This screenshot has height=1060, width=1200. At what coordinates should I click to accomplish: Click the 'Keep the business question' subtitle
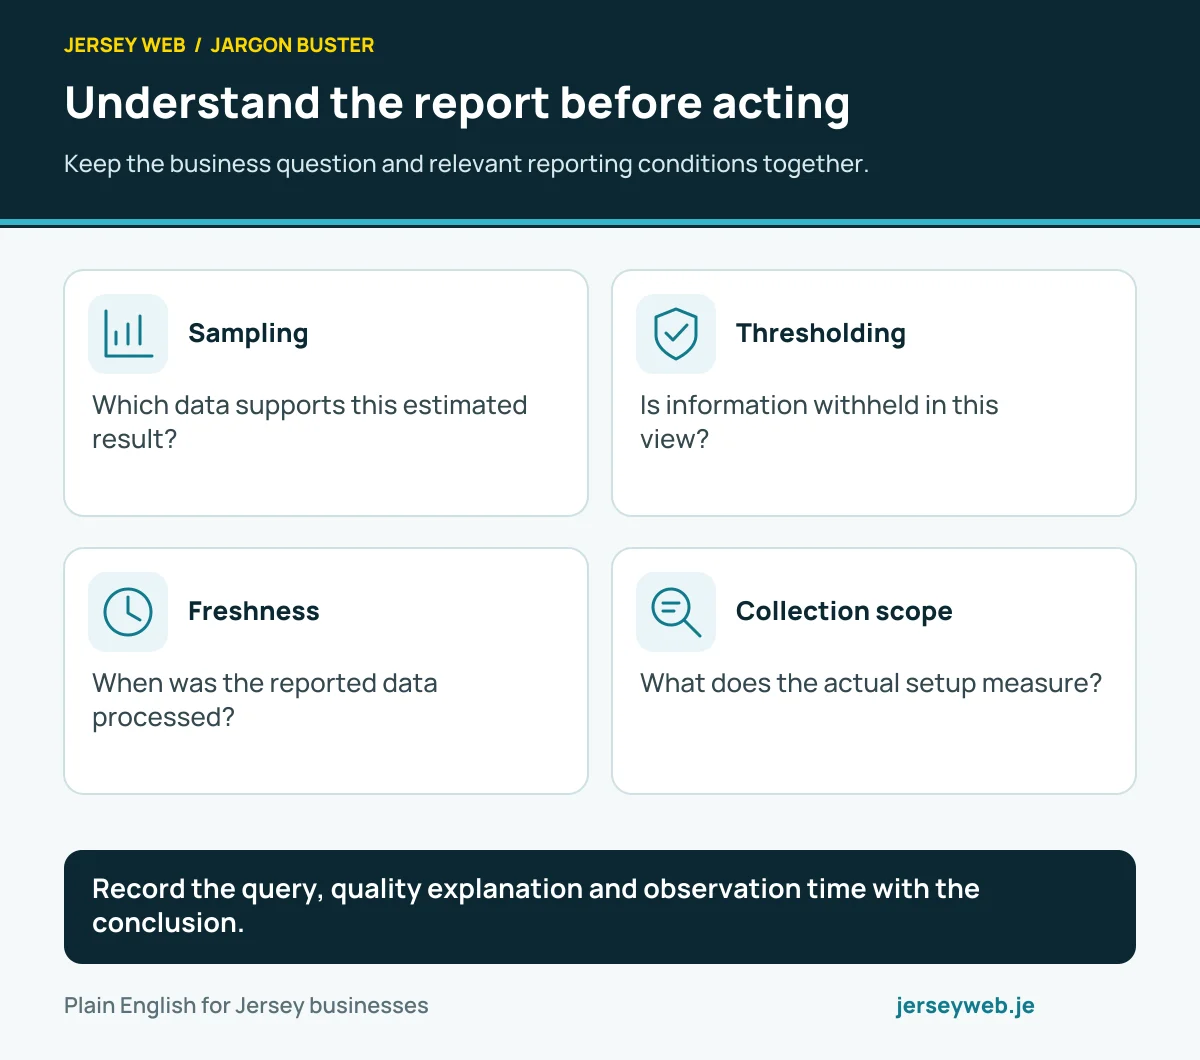[x=466, y=164]
